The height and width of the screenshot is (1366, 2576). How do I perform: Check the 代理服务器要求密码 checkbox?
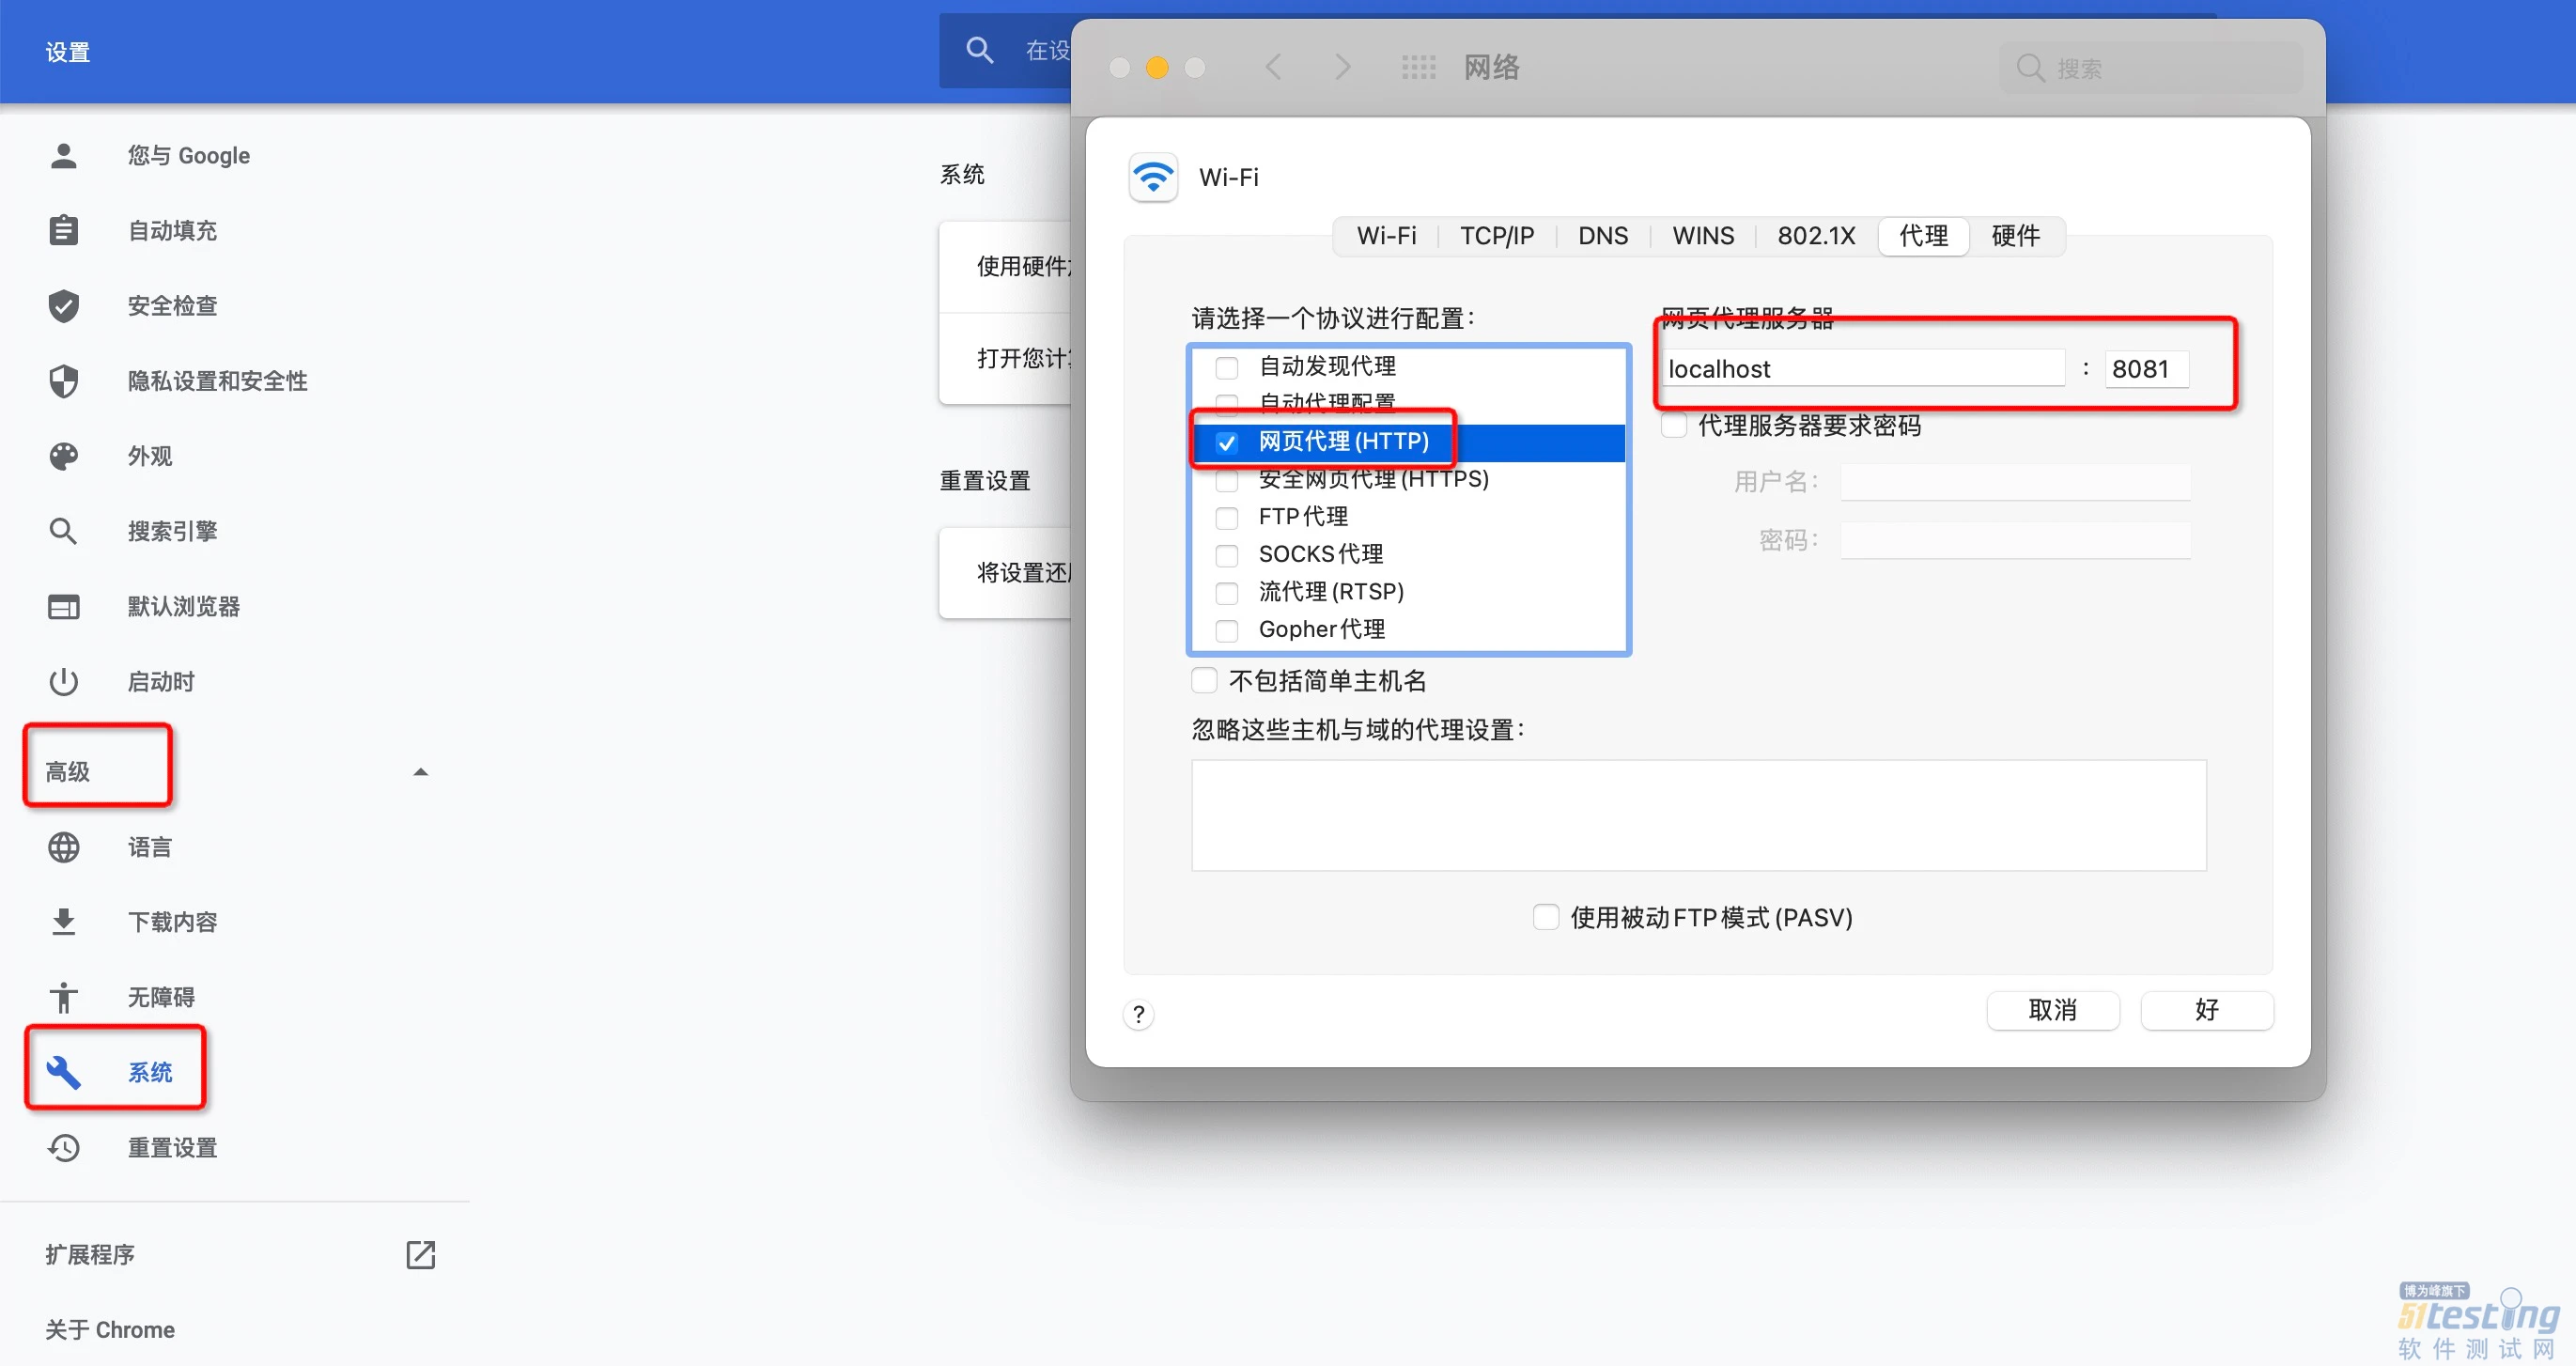pos(1674,426)
